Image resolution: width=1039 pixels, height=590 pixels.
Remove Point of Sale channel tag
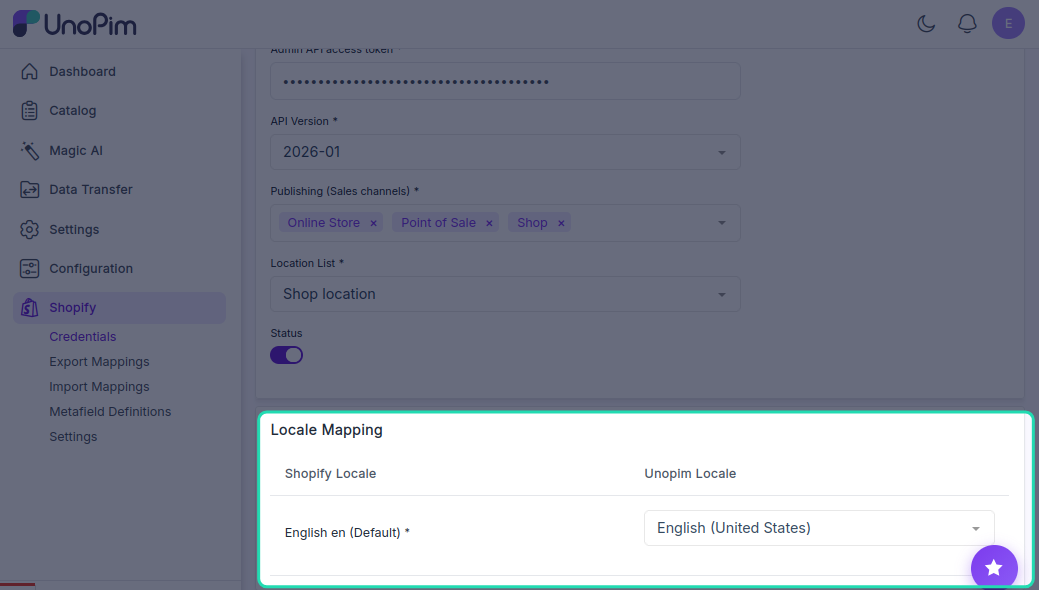point(489,223)
